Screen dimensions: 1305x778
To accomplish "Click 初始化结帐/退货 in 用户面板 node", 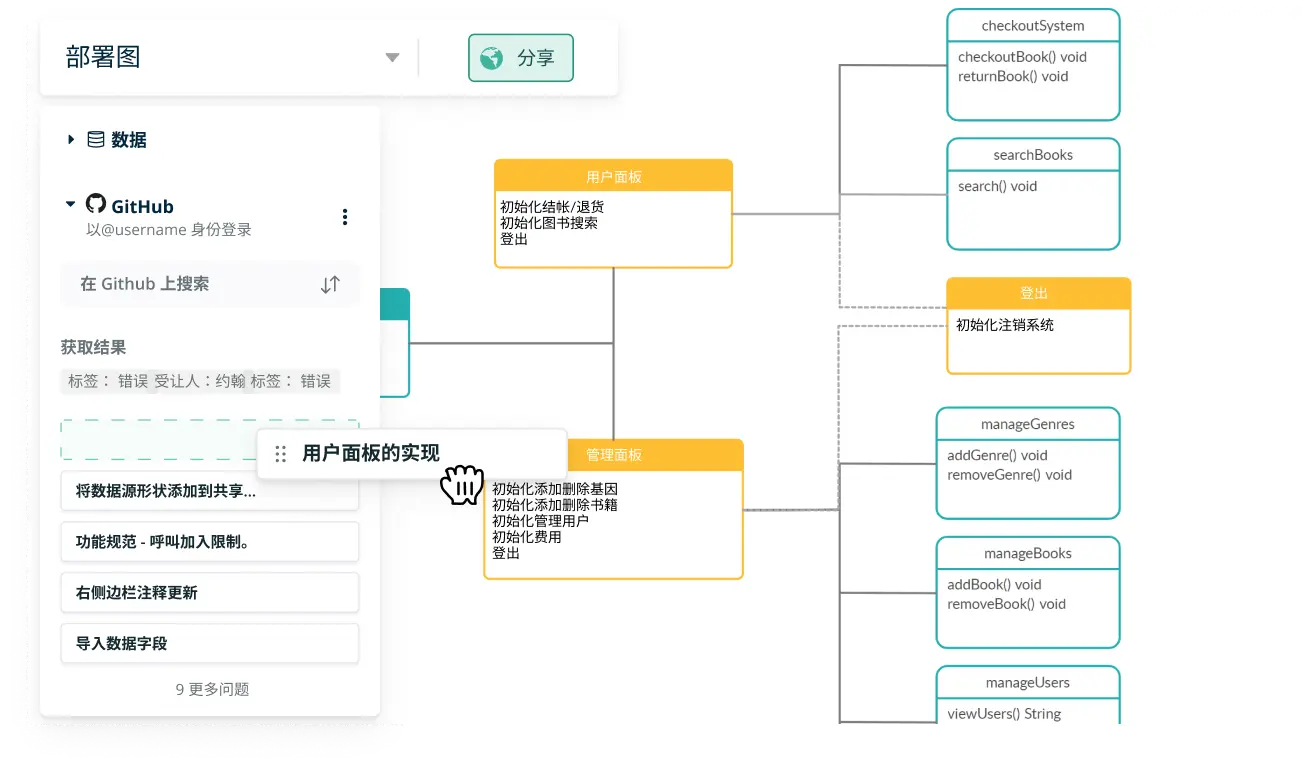I will 552,207.
